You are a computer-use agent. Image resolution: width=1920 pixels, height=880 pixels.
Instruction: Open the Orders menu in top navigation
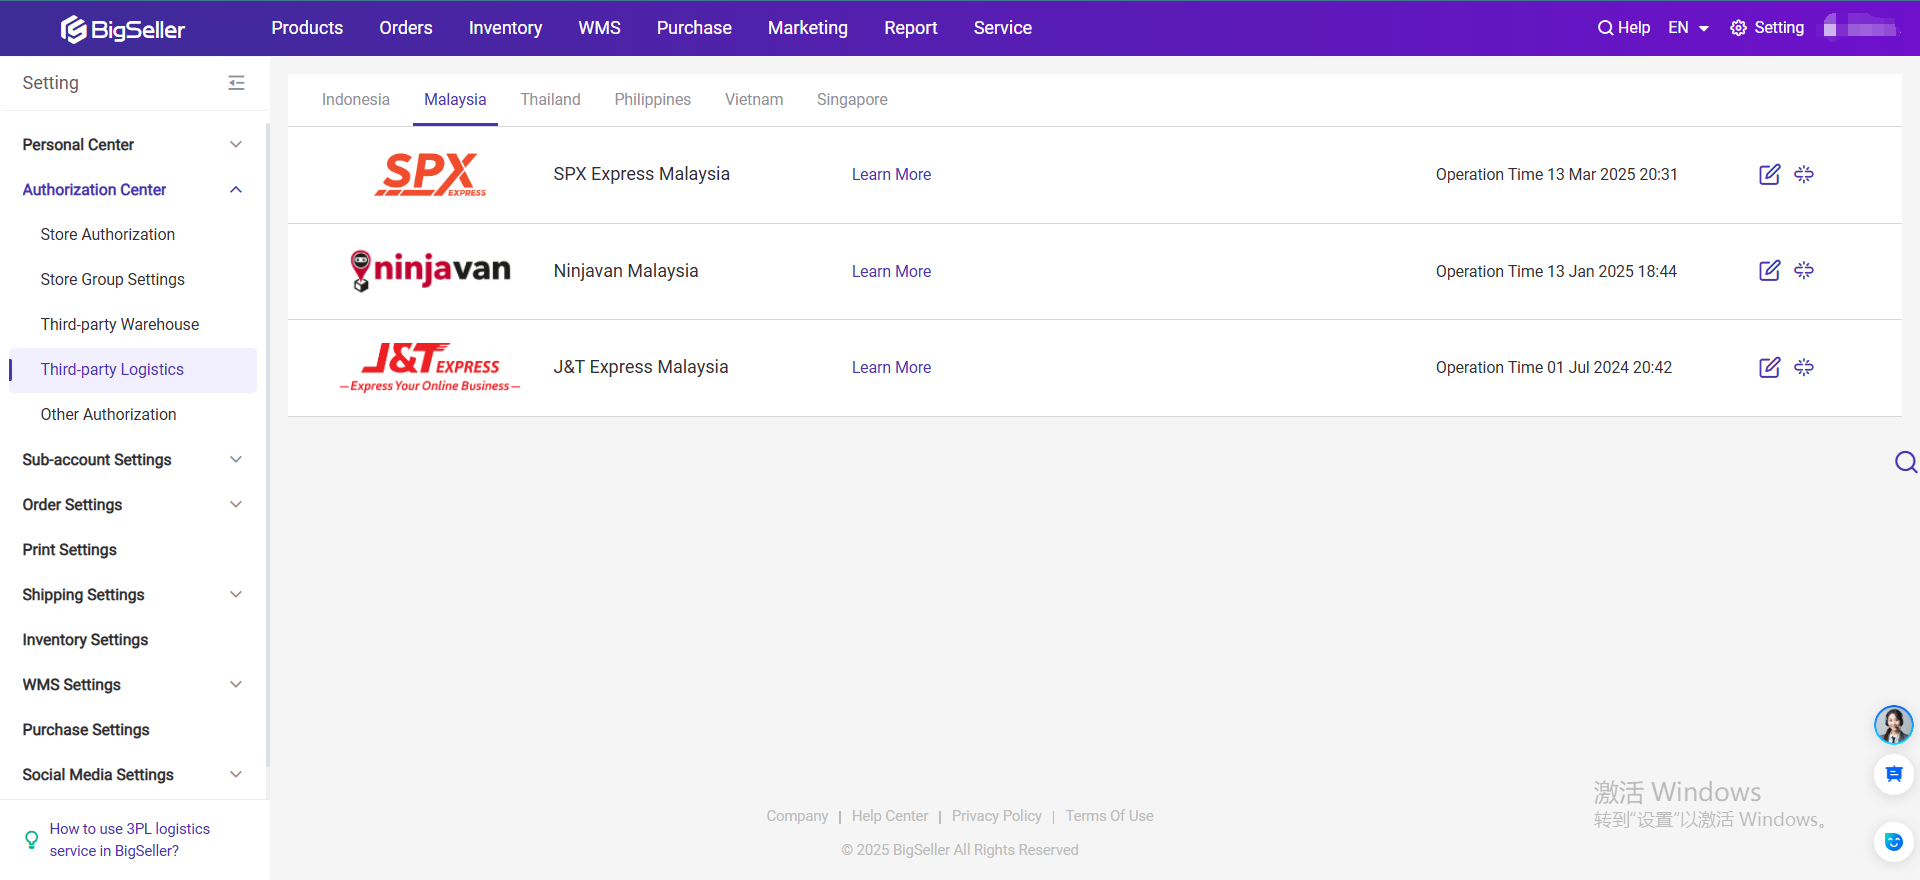point(405,28)
